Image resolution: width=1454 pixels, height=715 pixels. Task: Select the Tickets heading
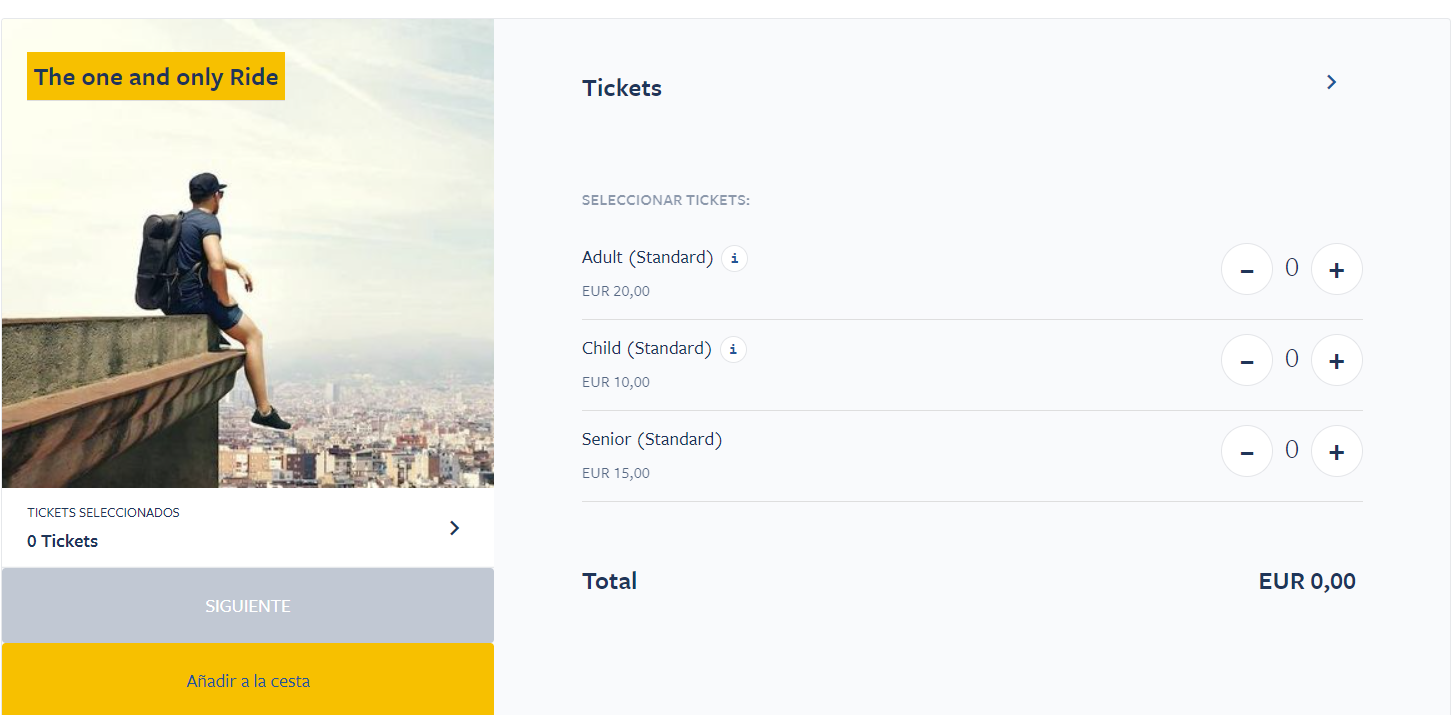point(622,88)
